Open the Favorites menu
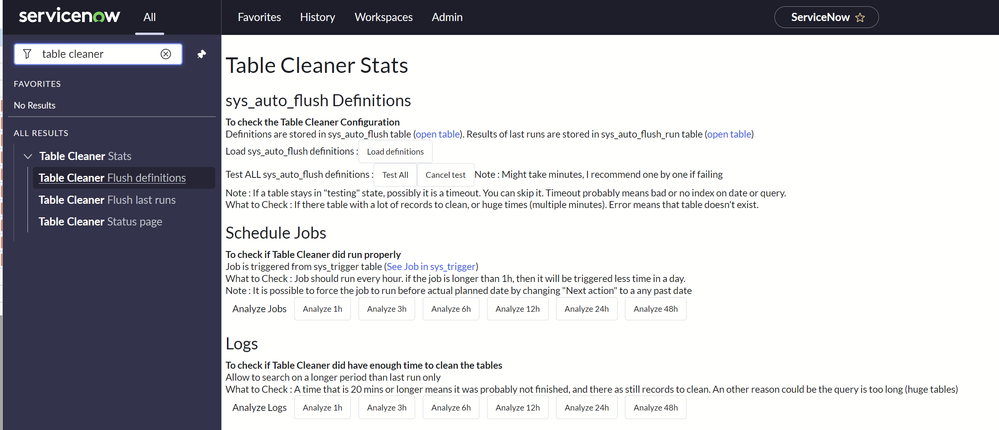 (259, 17)
